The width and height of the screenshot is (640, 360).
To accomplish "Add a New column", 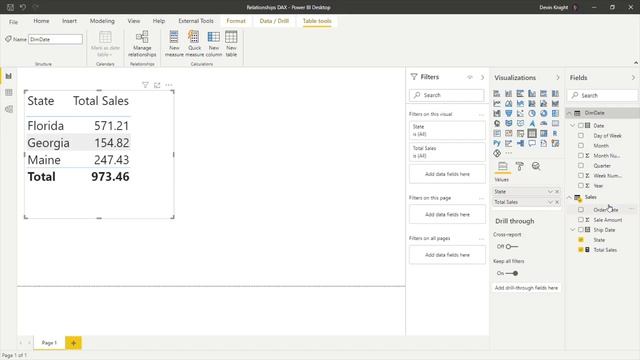I will (x=213, y=44).
